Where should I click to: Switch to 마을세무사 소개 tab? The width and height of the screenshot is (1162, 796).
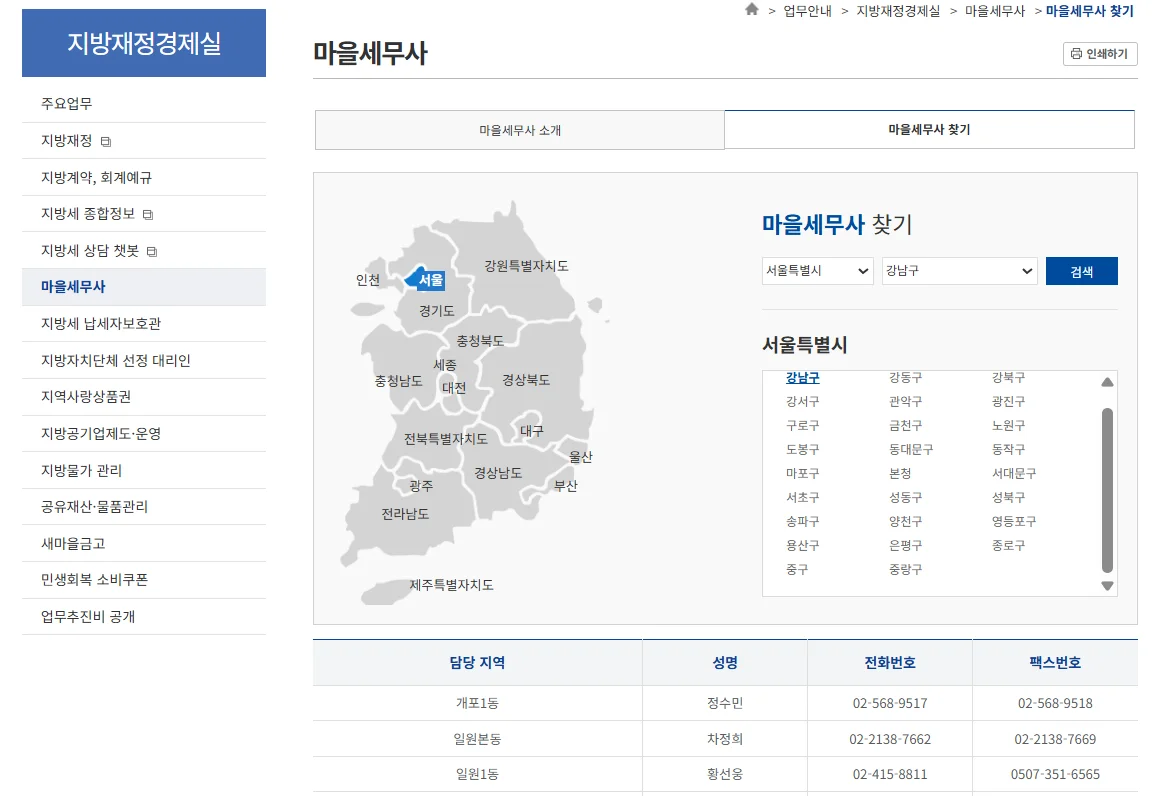coord(519,130)
